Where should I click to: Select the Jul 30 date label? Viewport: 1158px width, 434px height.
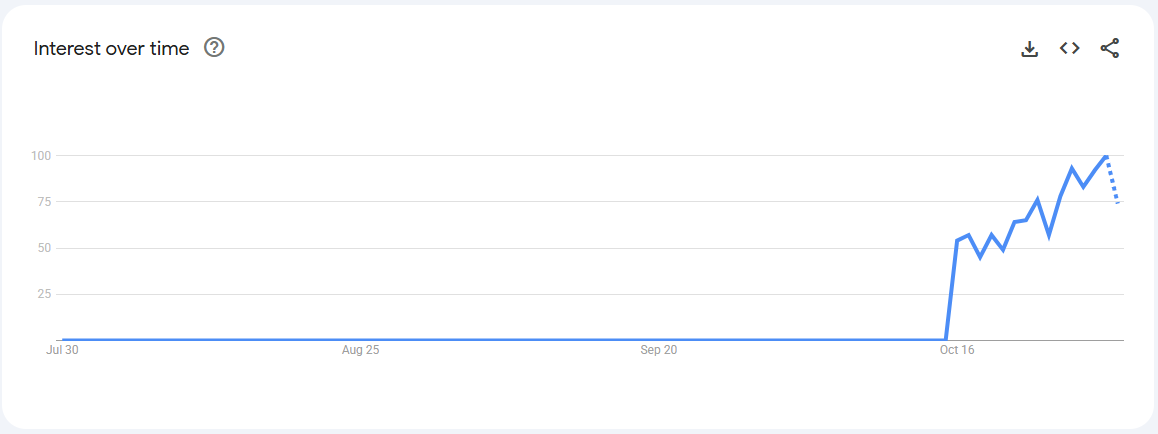[x=62, y=350]
